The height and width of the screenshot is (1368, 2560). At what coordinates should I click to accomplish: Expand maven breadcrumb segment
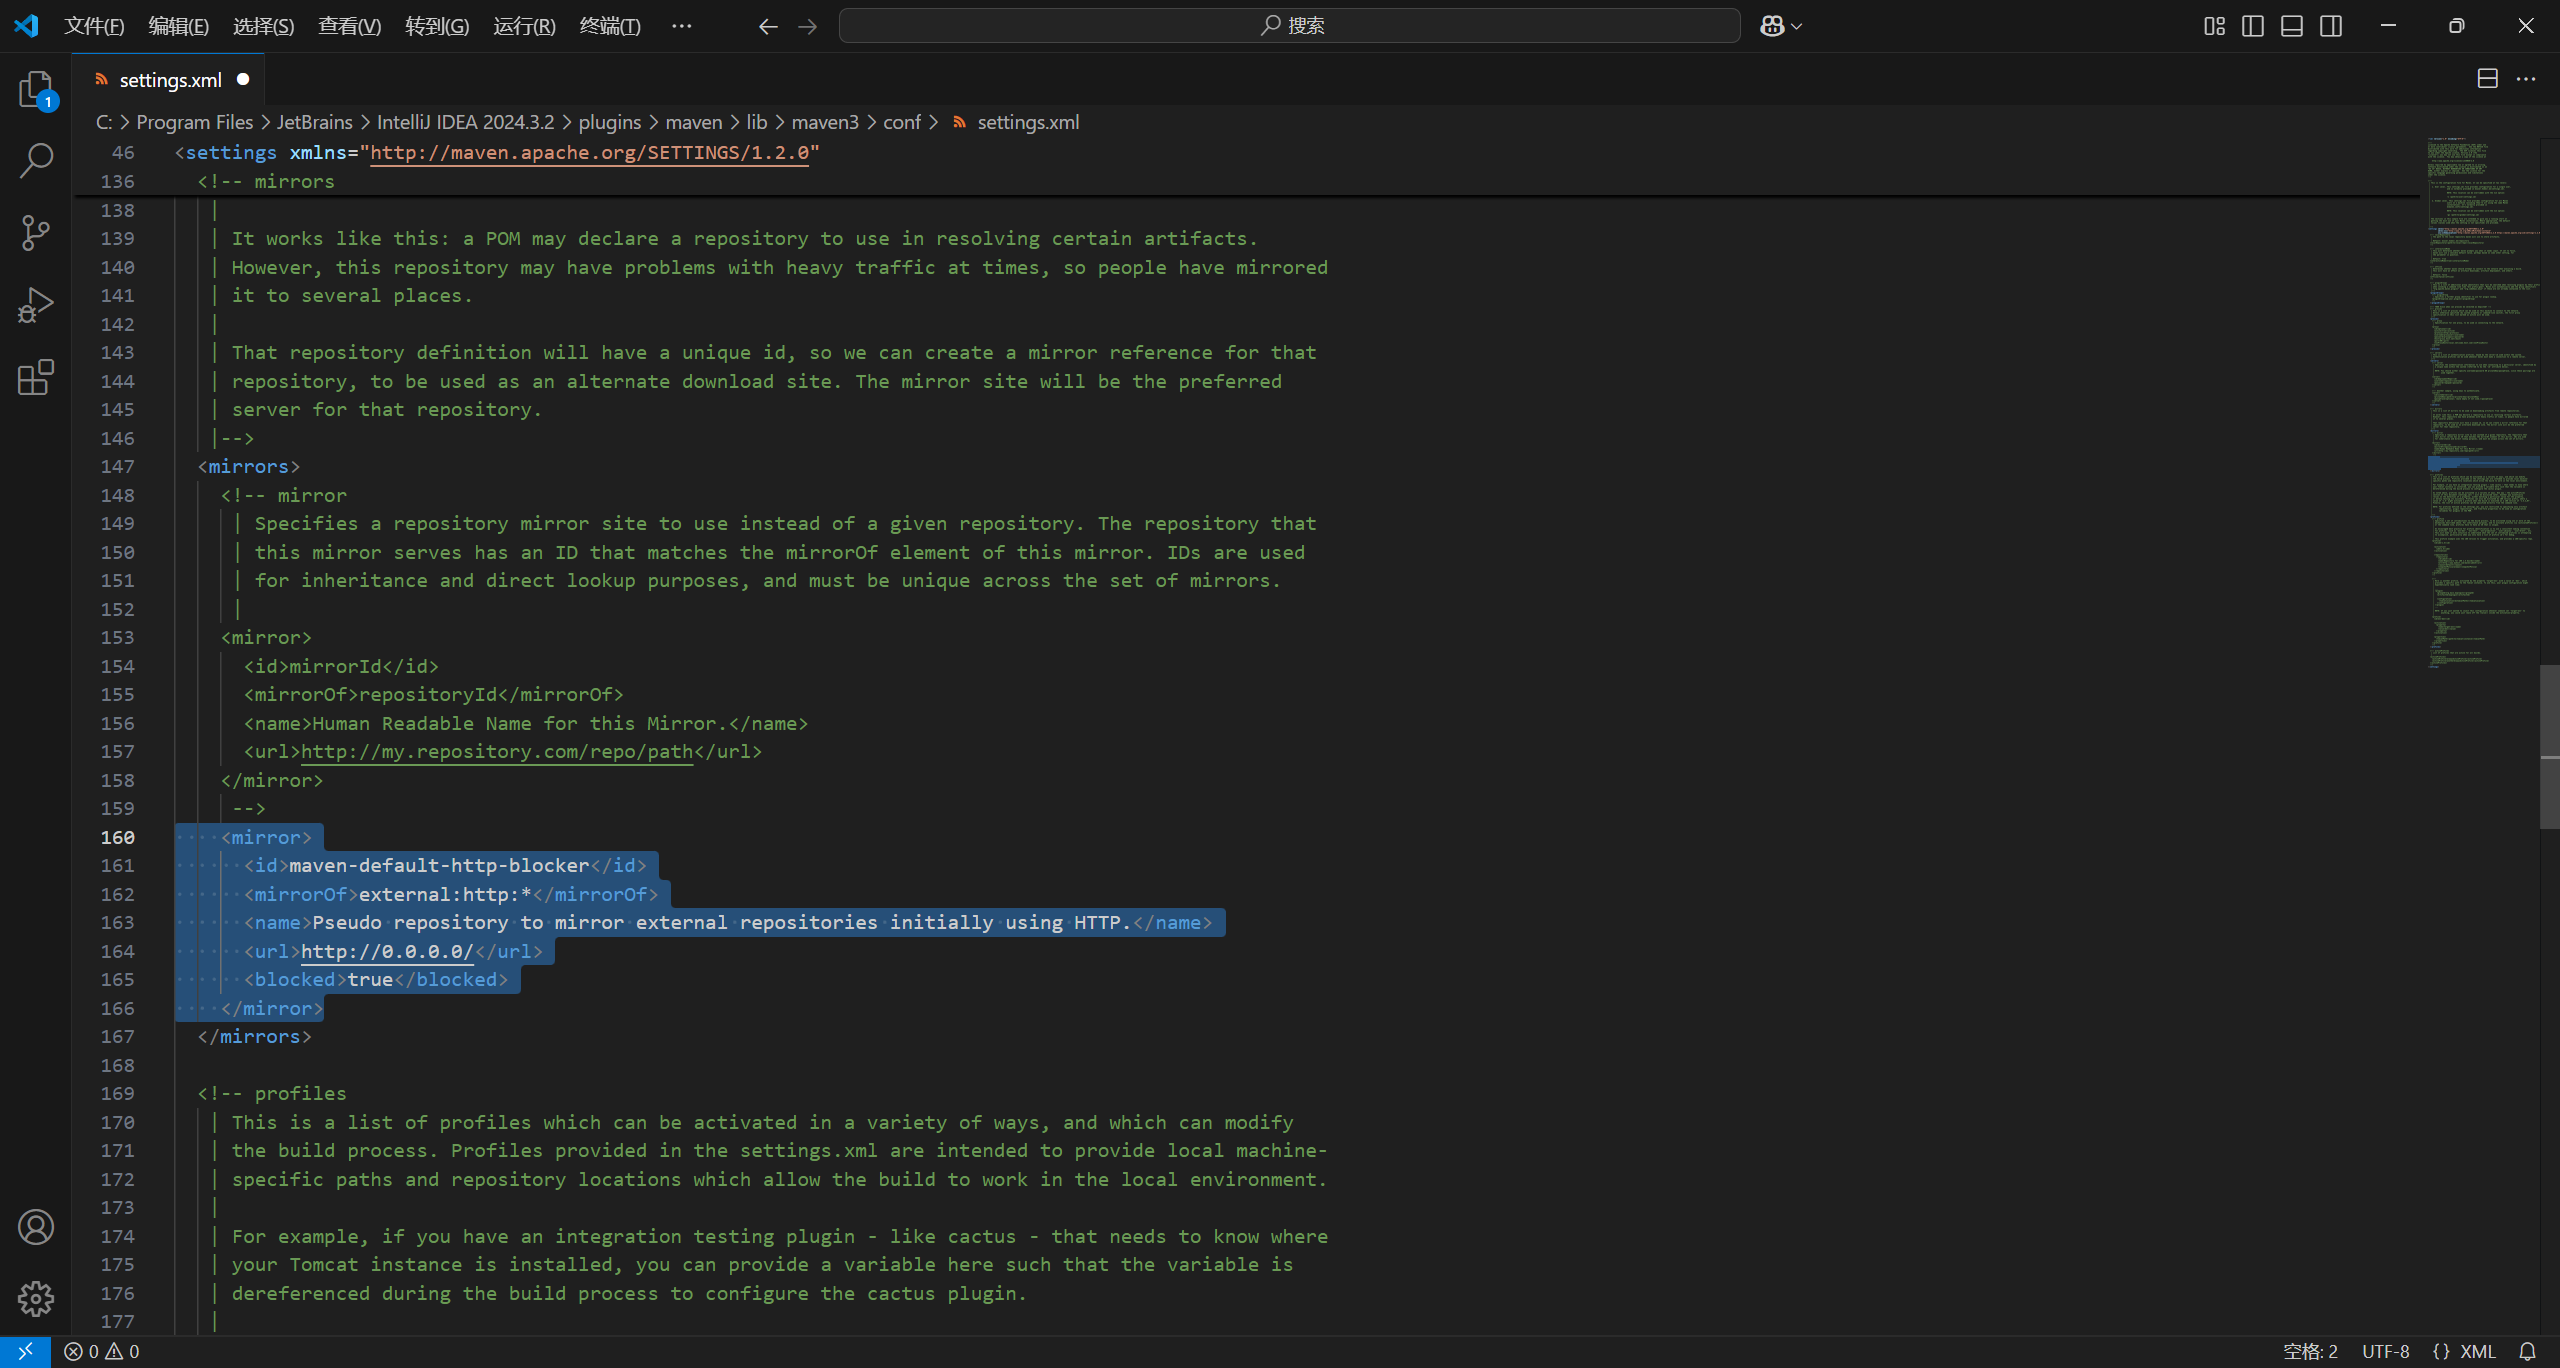(694, 122)
